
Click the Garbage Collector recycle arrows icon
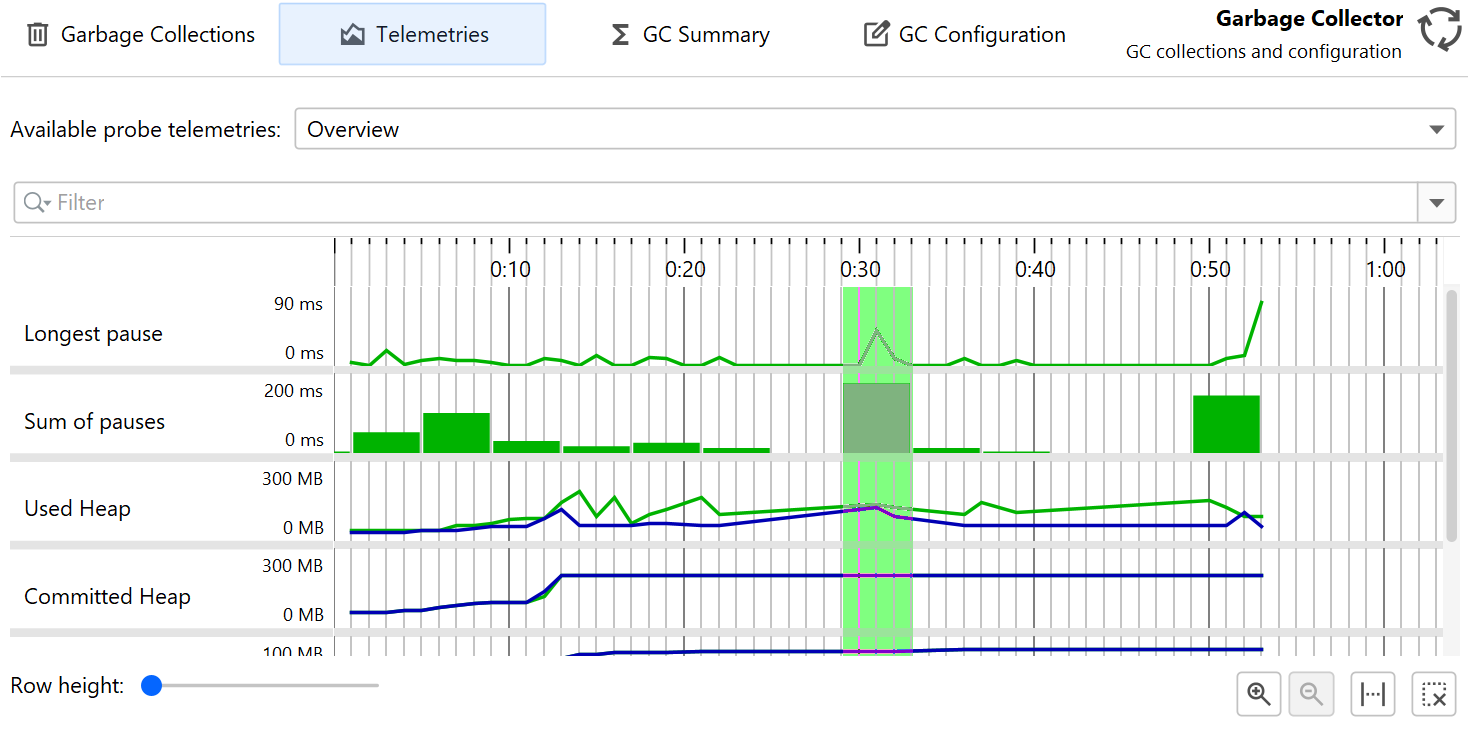click(x=1440, y=30)
